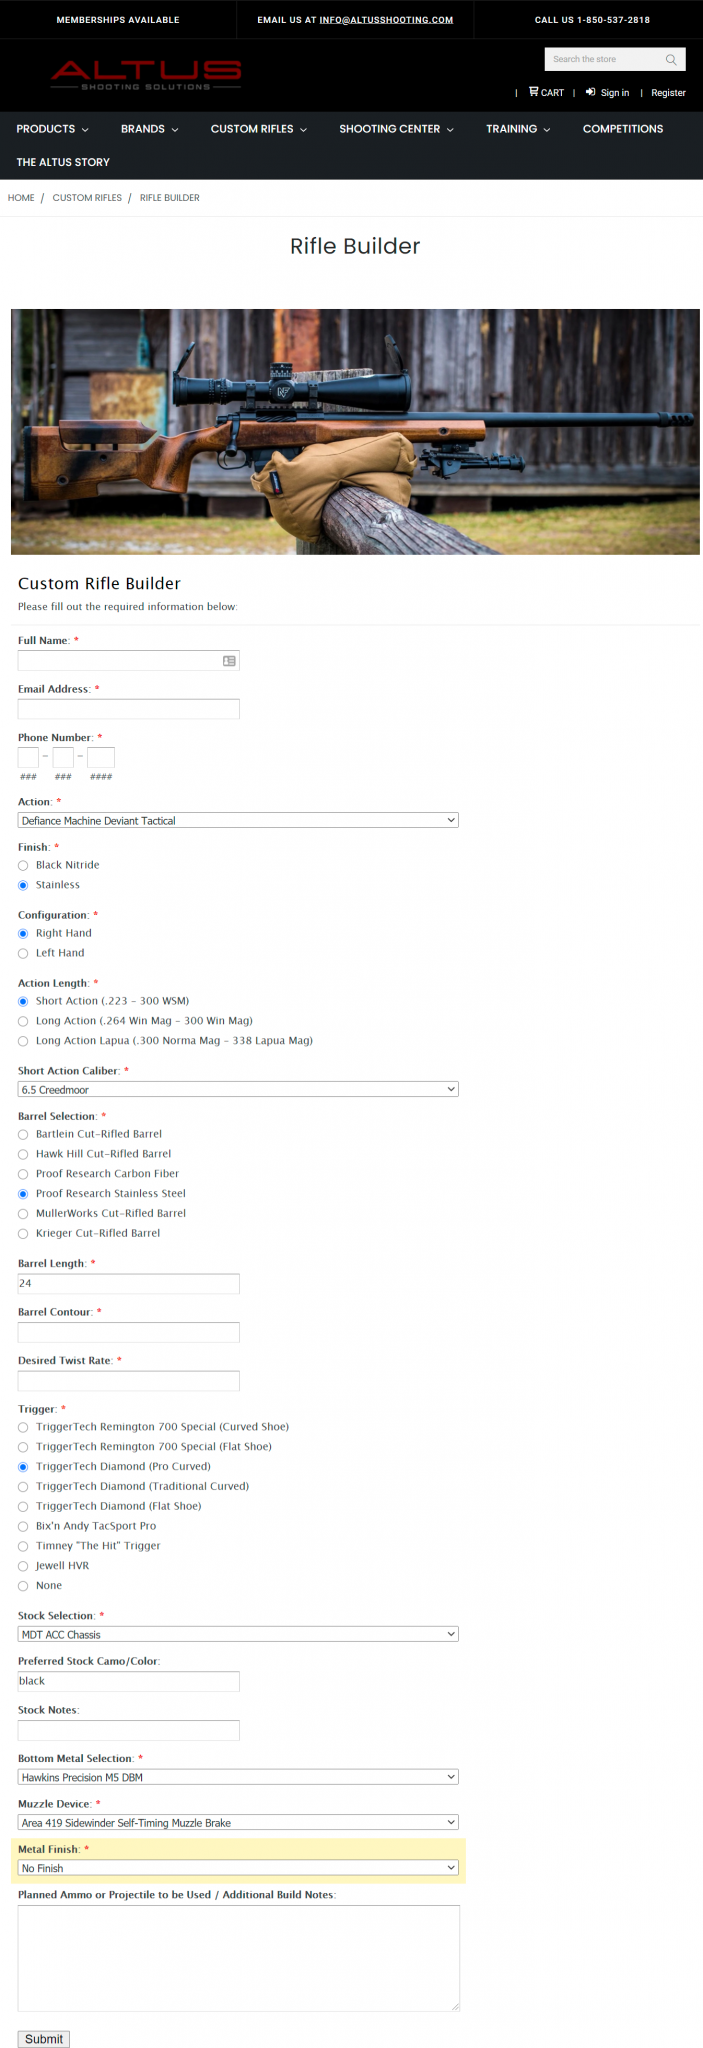703x2048 pixels.
Task: Click the Email Address input field
Action: click(128, 709)
